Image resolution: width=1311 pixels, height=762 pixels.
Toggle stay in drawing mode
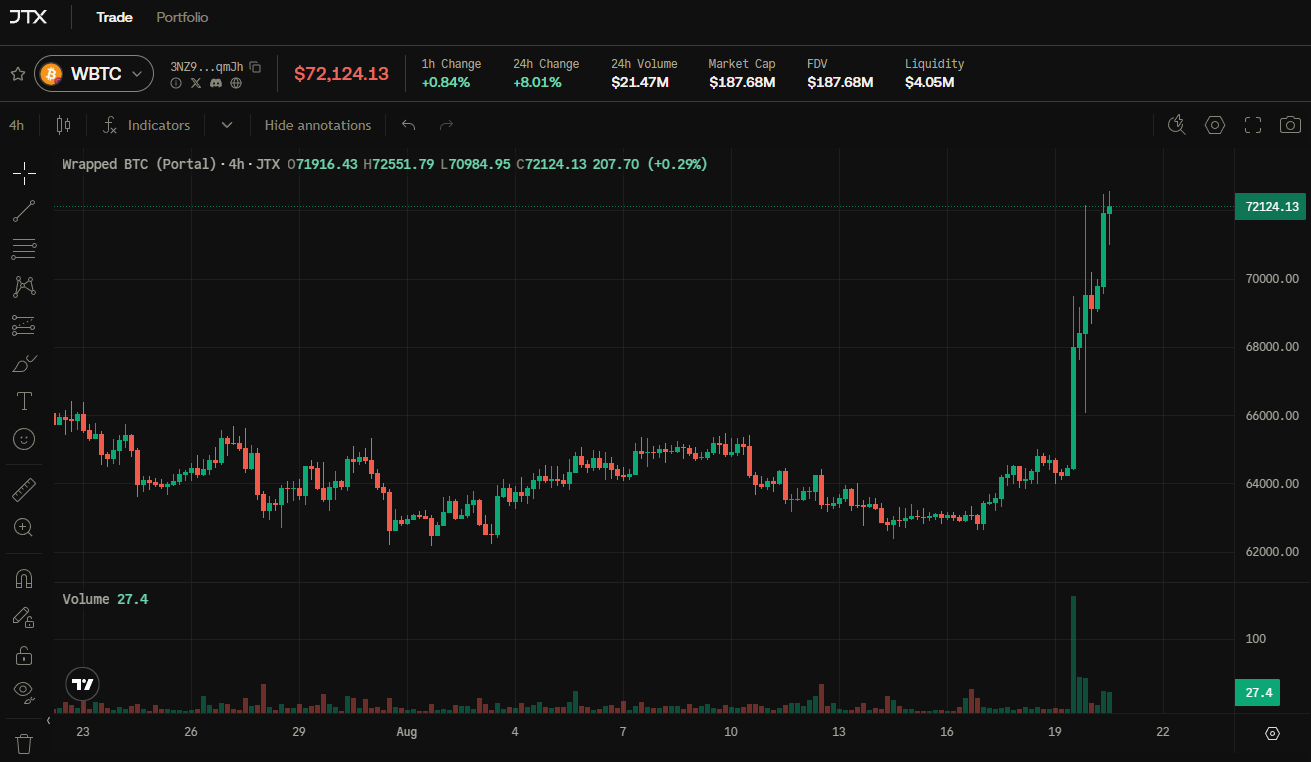click(25, 616)
